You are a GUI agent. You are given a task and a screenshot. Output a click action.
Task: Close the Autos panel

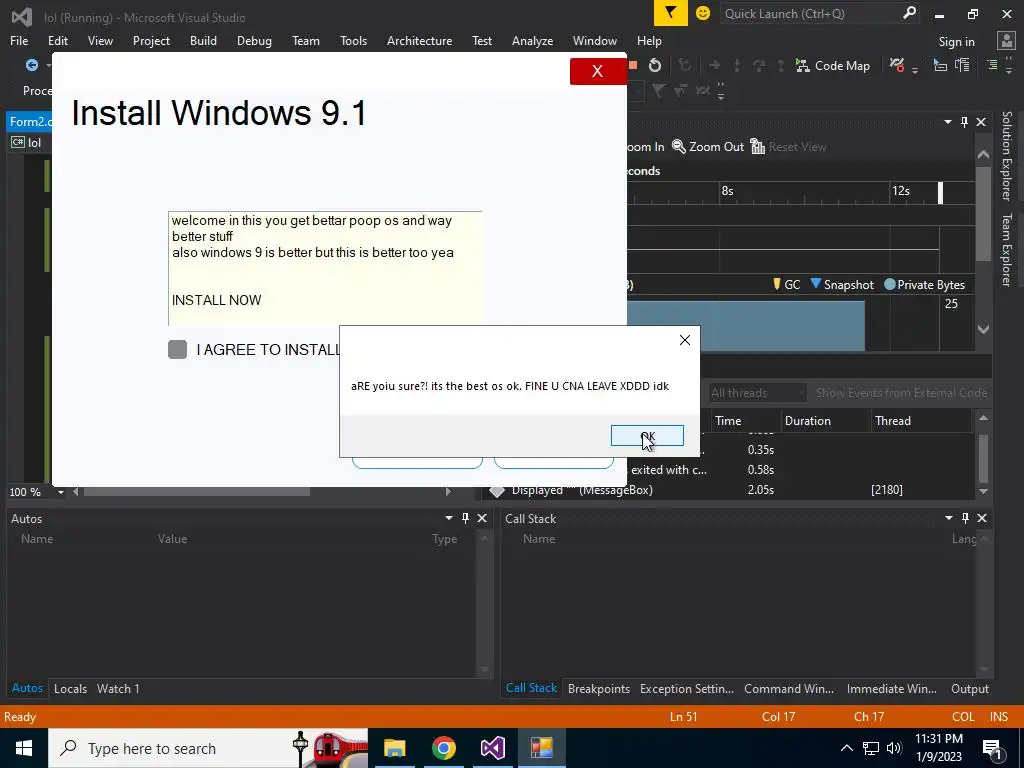tap(482, 518)
